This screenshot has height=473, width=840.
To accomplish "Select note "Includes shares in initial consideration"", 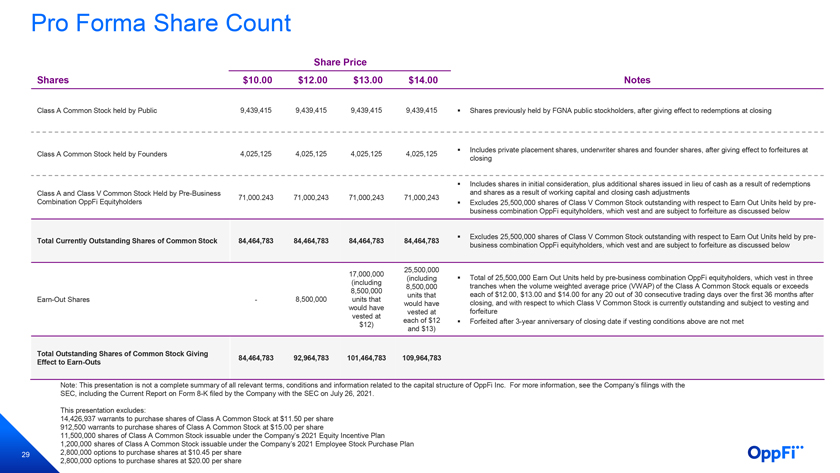I will [640, 188].
